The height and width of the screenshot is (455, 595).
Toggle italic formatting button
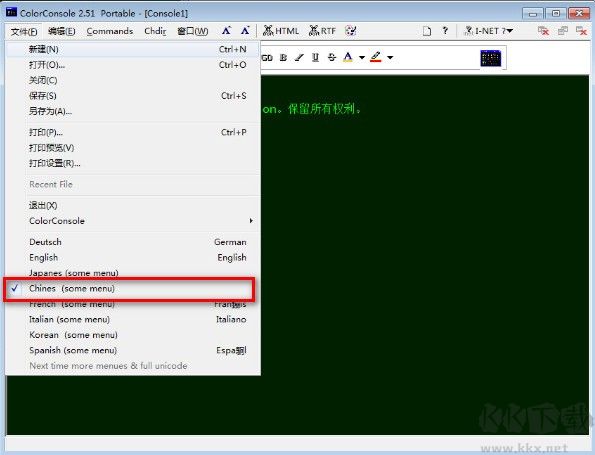(299, 58)
